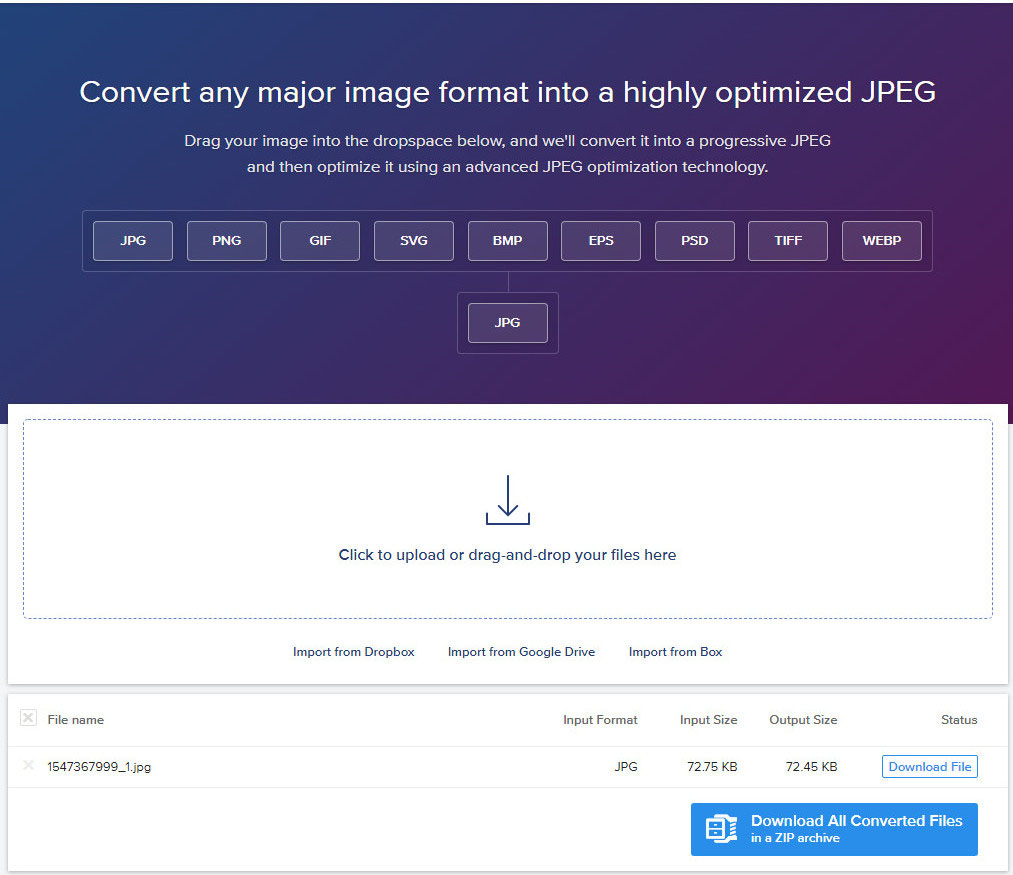The image size is (1013, 875).
Task: Choose GIF as the input format
Action: [x=320, y=241]
